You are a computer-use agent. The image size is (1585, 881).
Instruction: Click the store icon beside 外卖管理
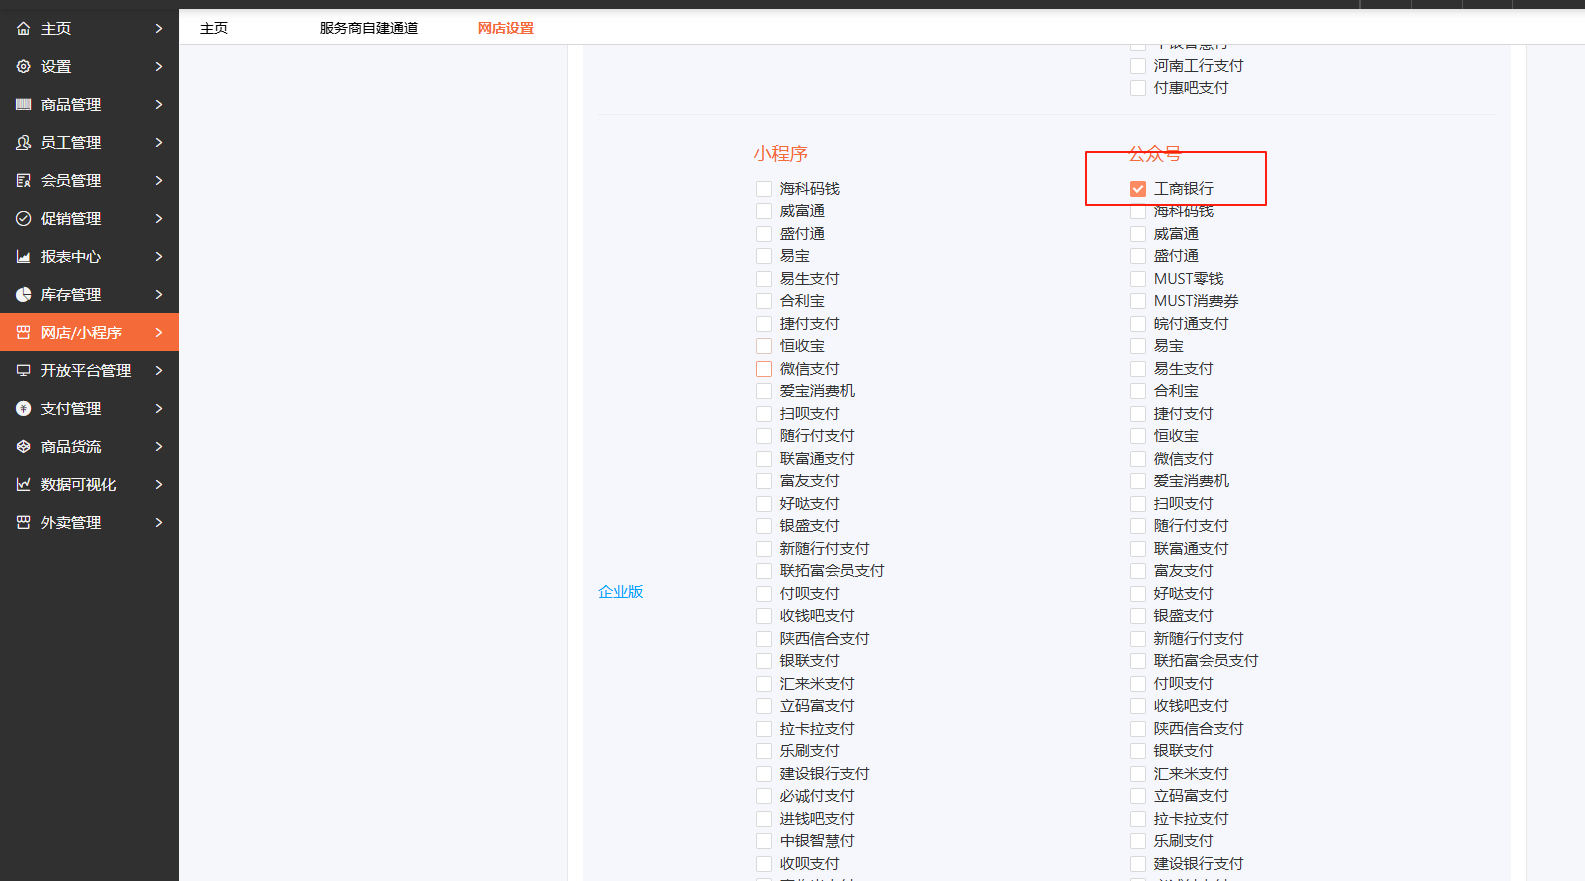point(23,523)
